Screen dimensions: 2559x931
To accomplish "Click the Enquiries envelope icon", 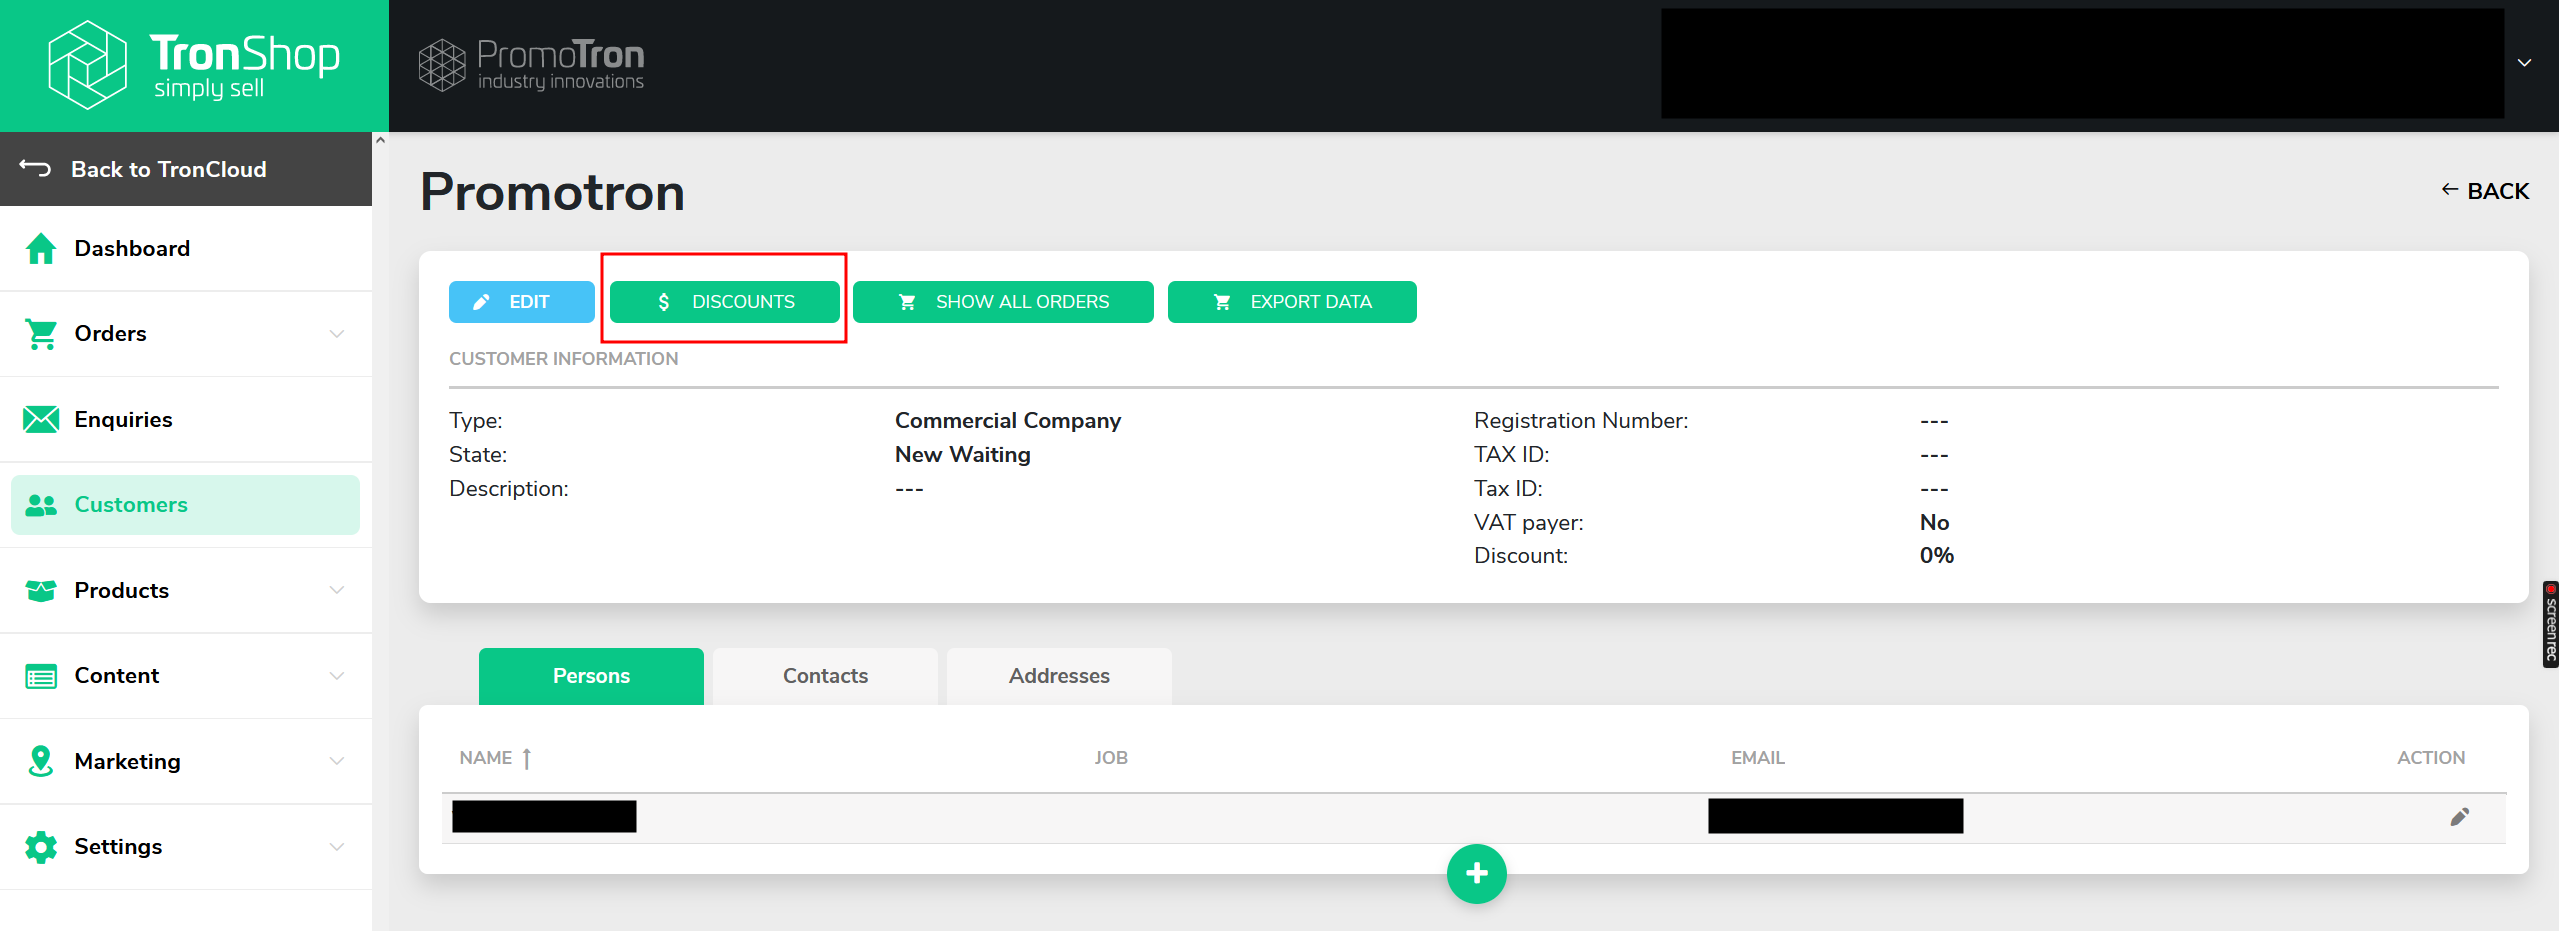I will pos(40,419).
